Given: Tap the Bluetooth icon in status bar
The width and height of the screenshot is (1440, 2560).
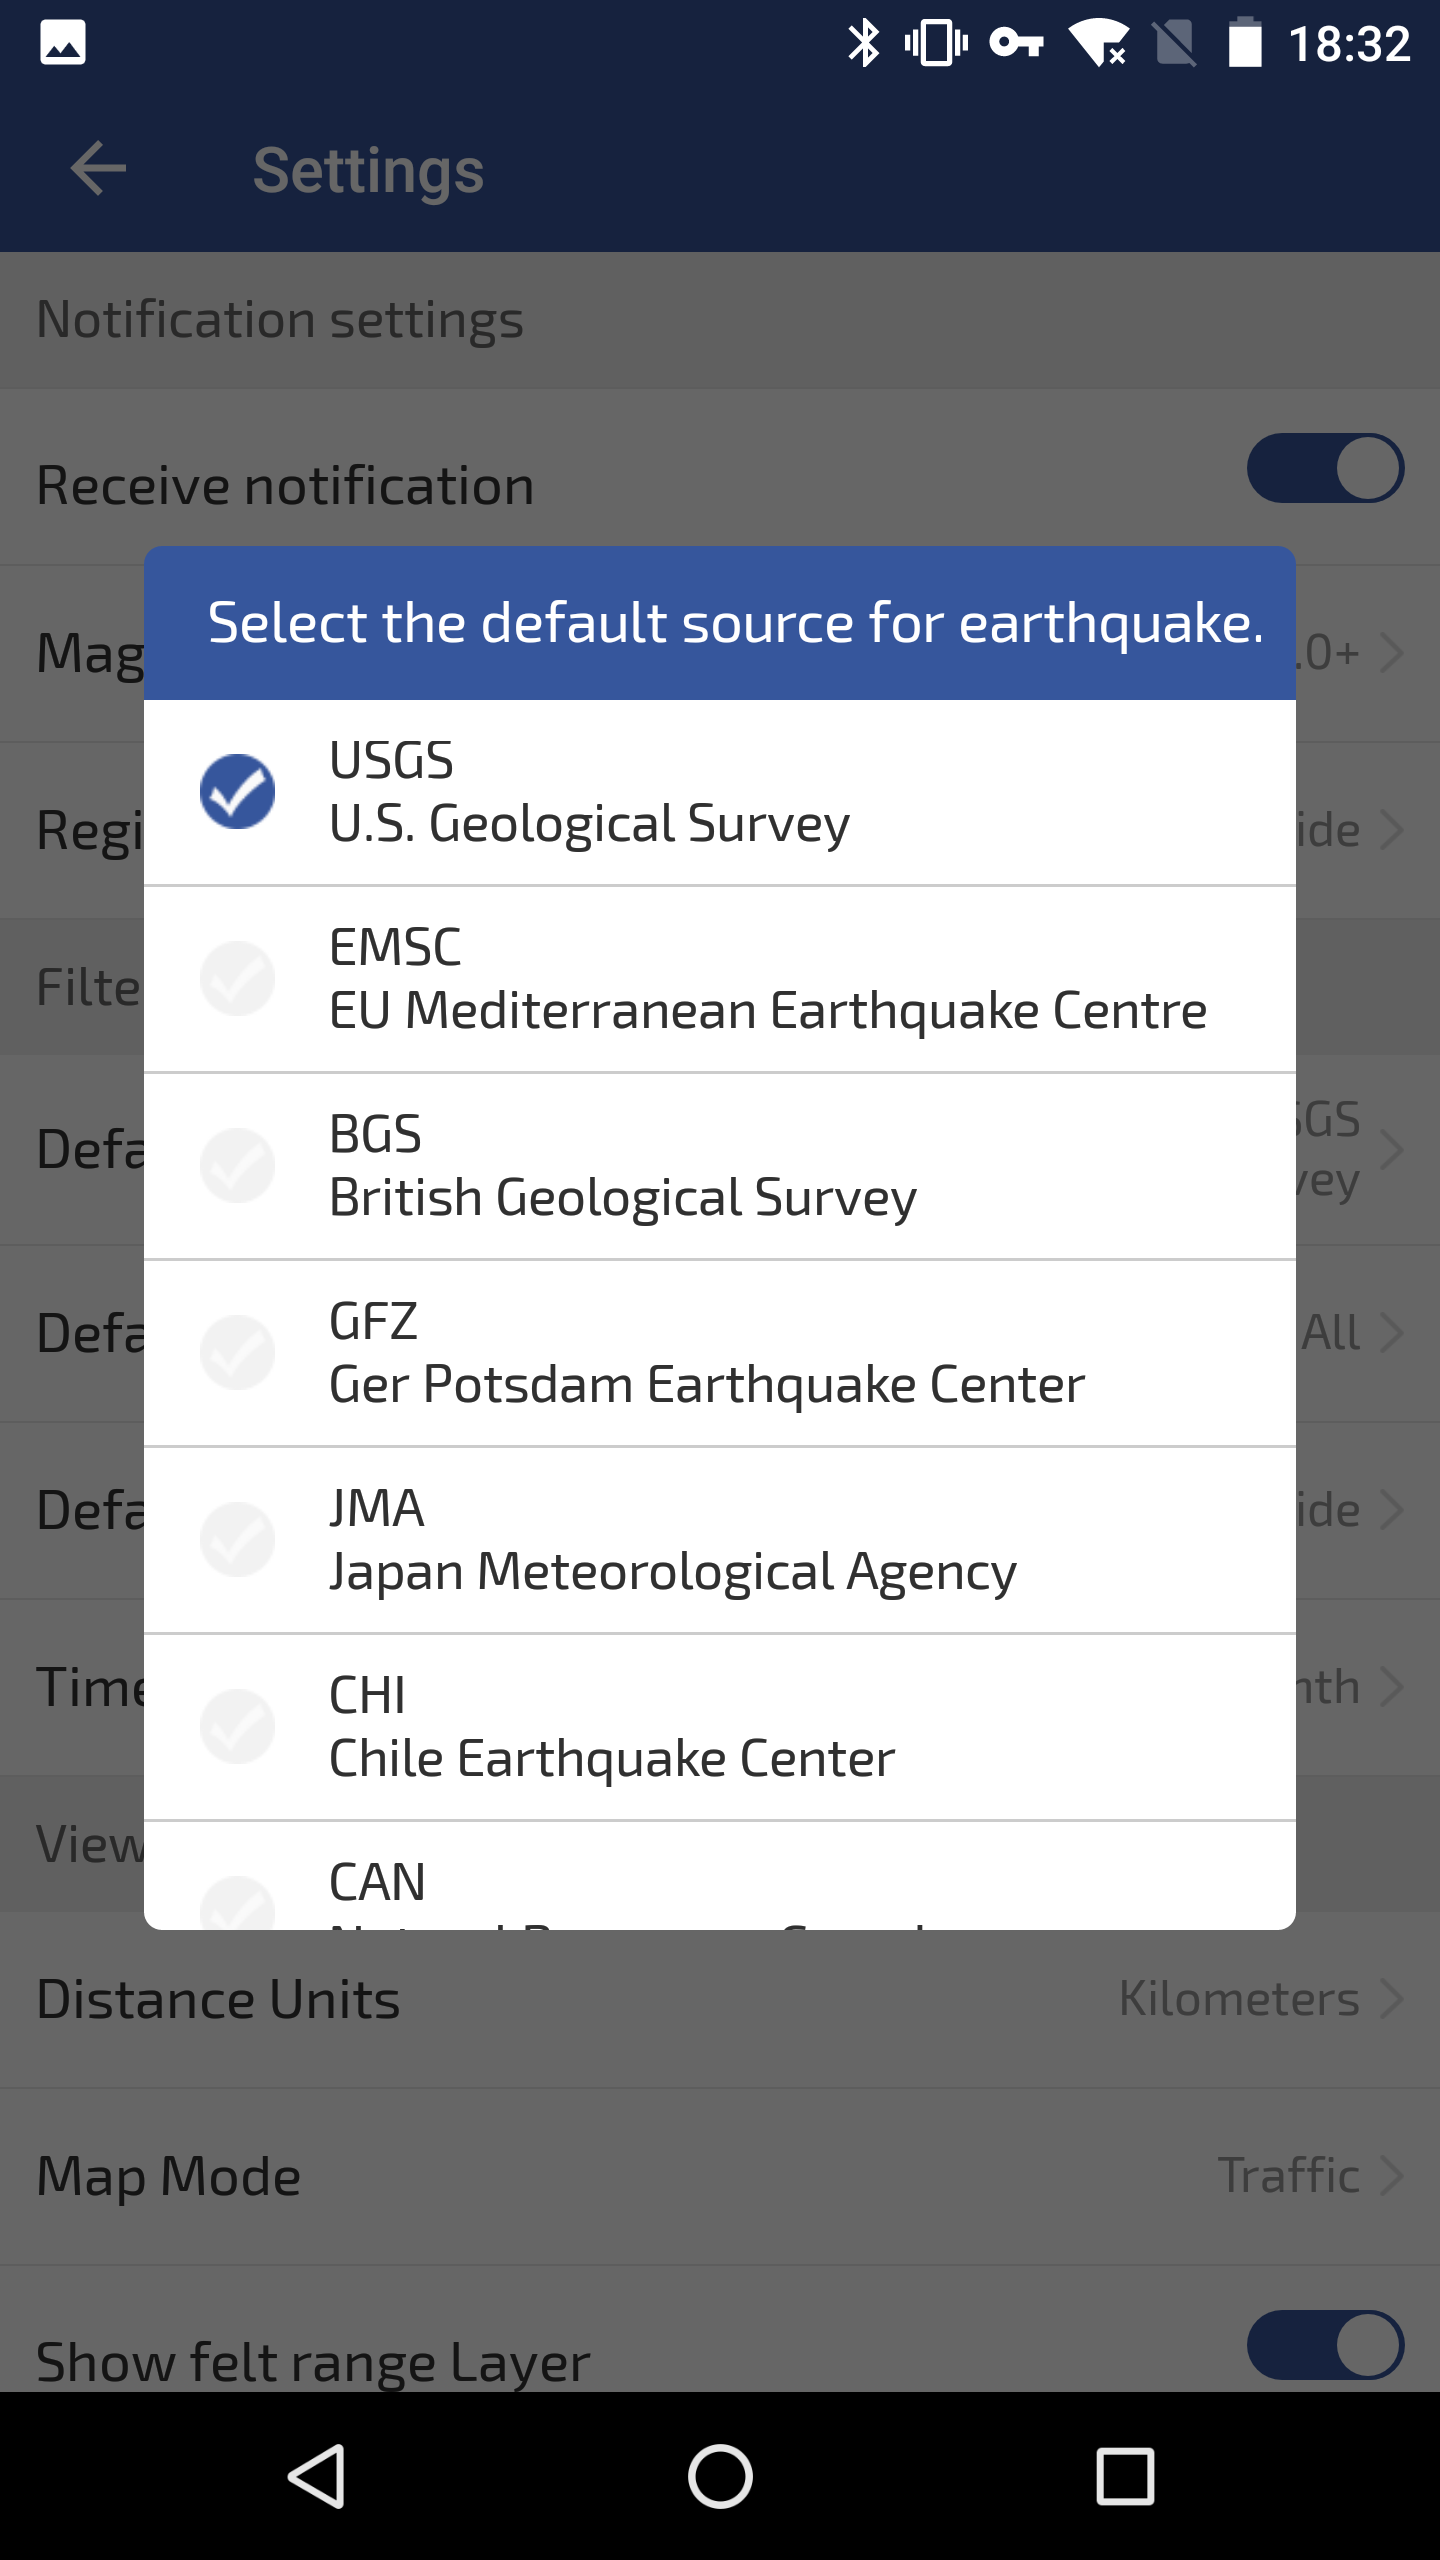Looking at the screenshot, I should 863,44.
